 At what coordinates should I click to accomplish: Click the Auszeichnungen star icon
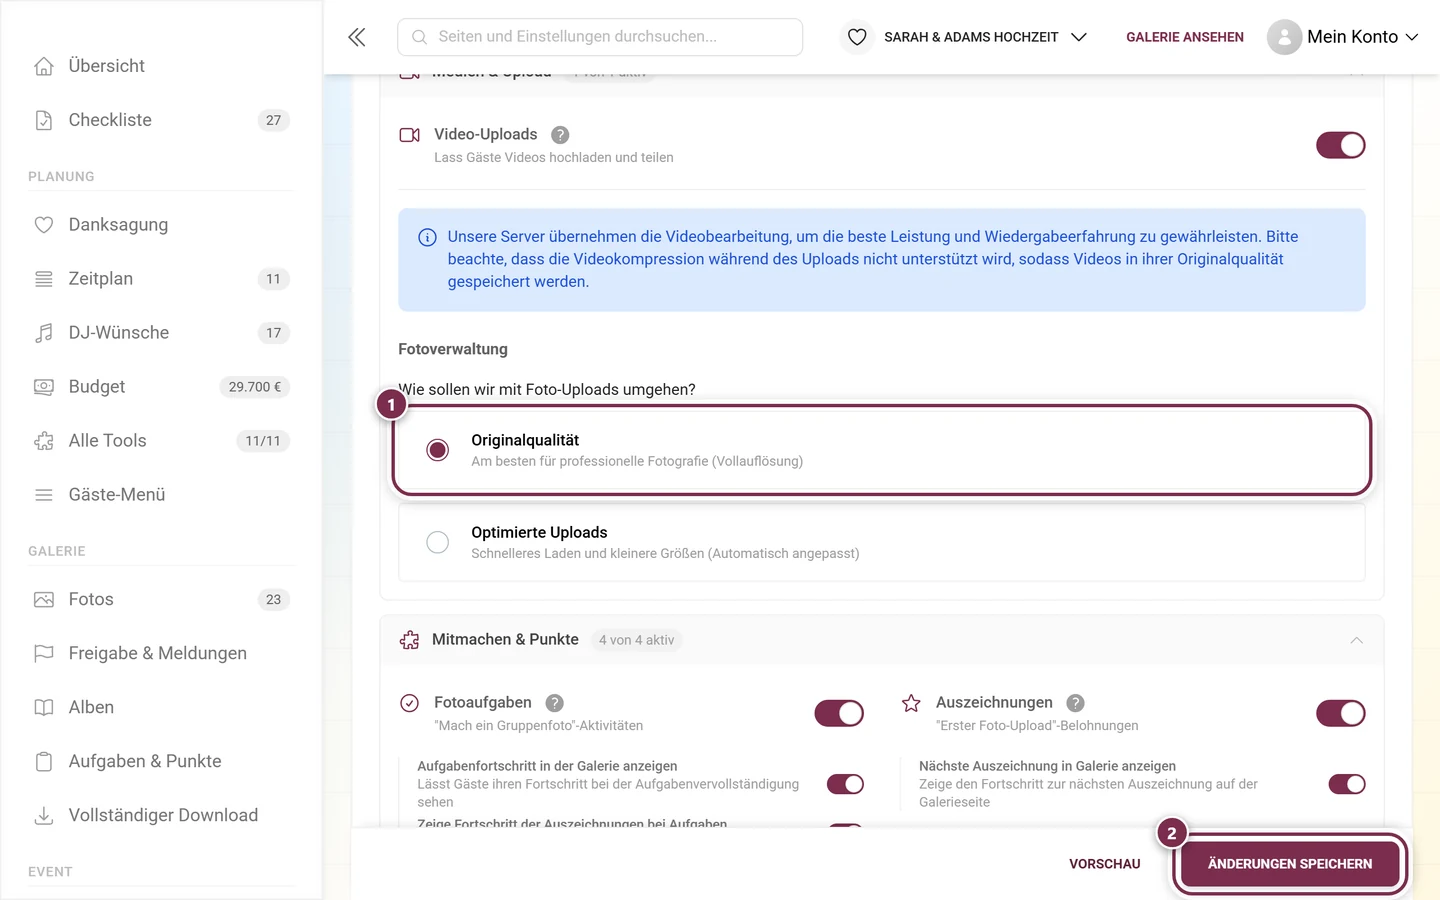(x=911, y=703)
